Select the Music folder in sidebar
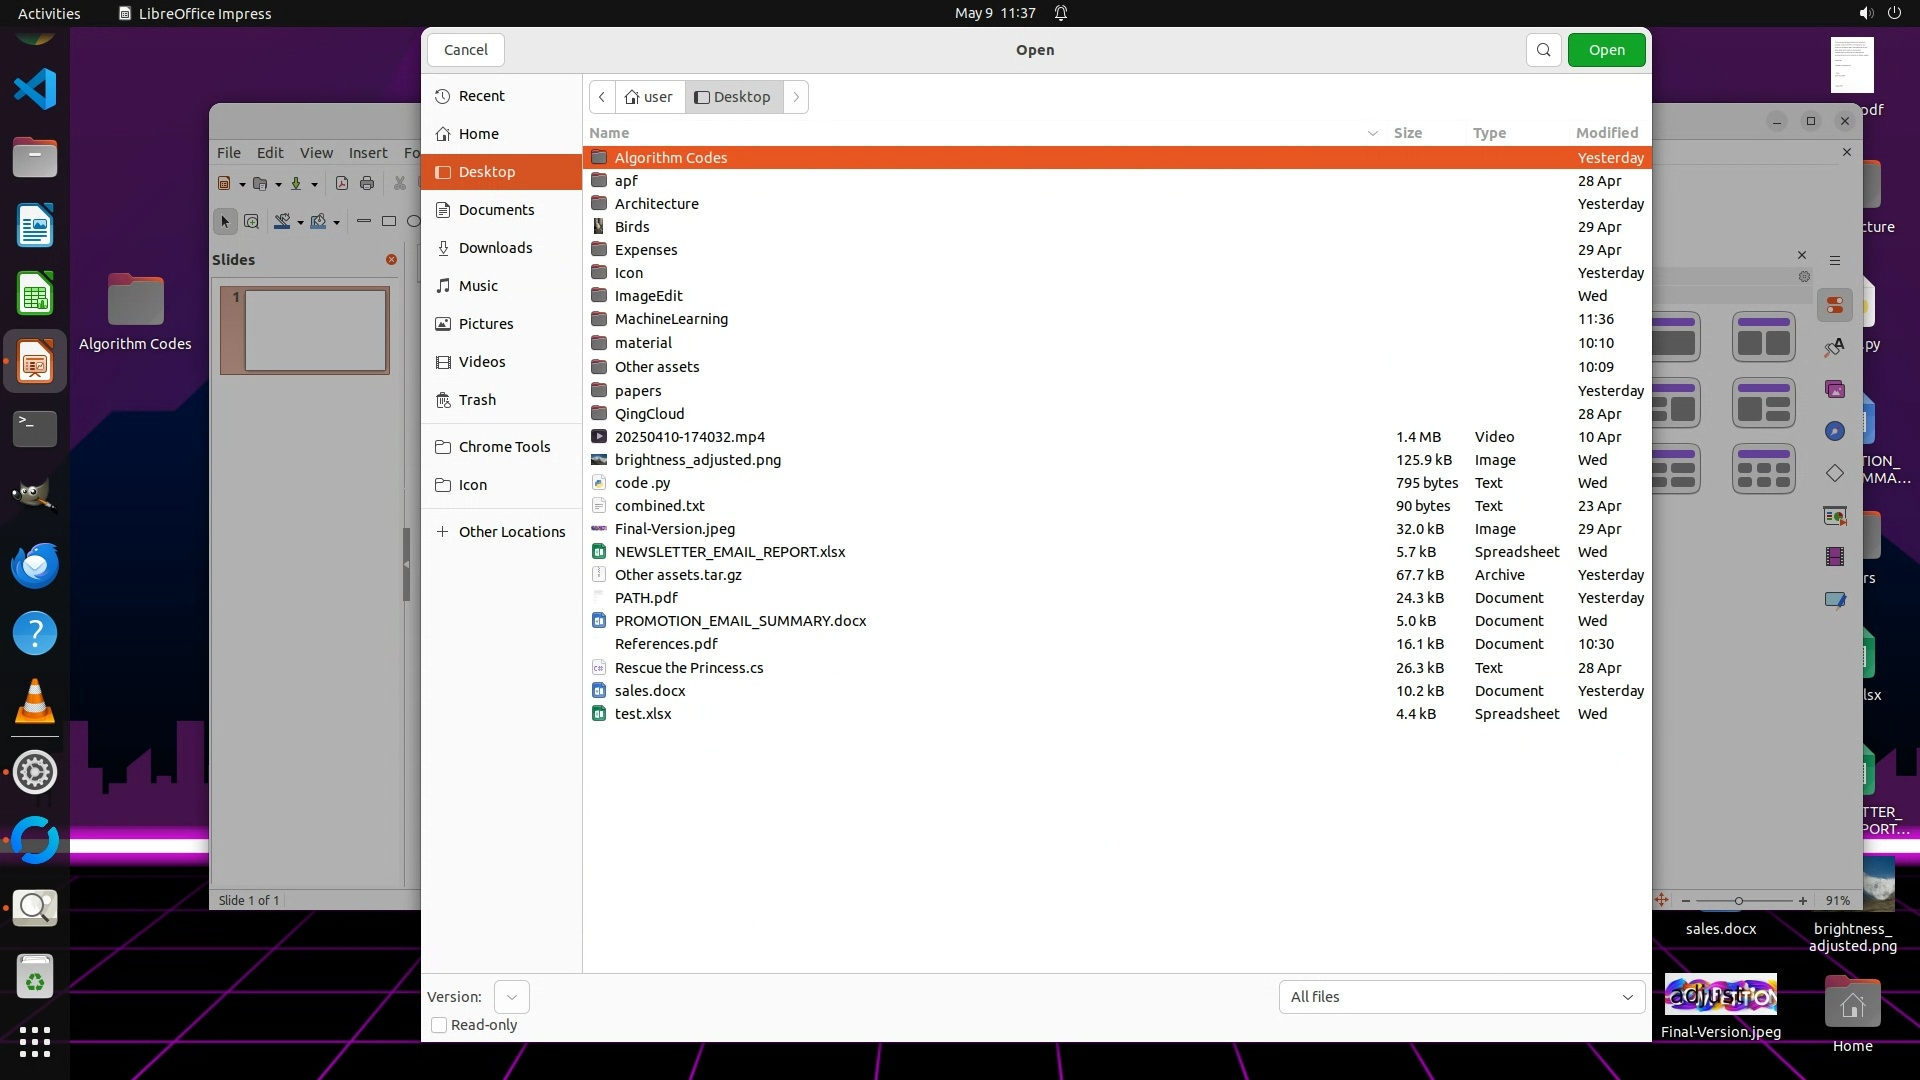 point(477,286)
